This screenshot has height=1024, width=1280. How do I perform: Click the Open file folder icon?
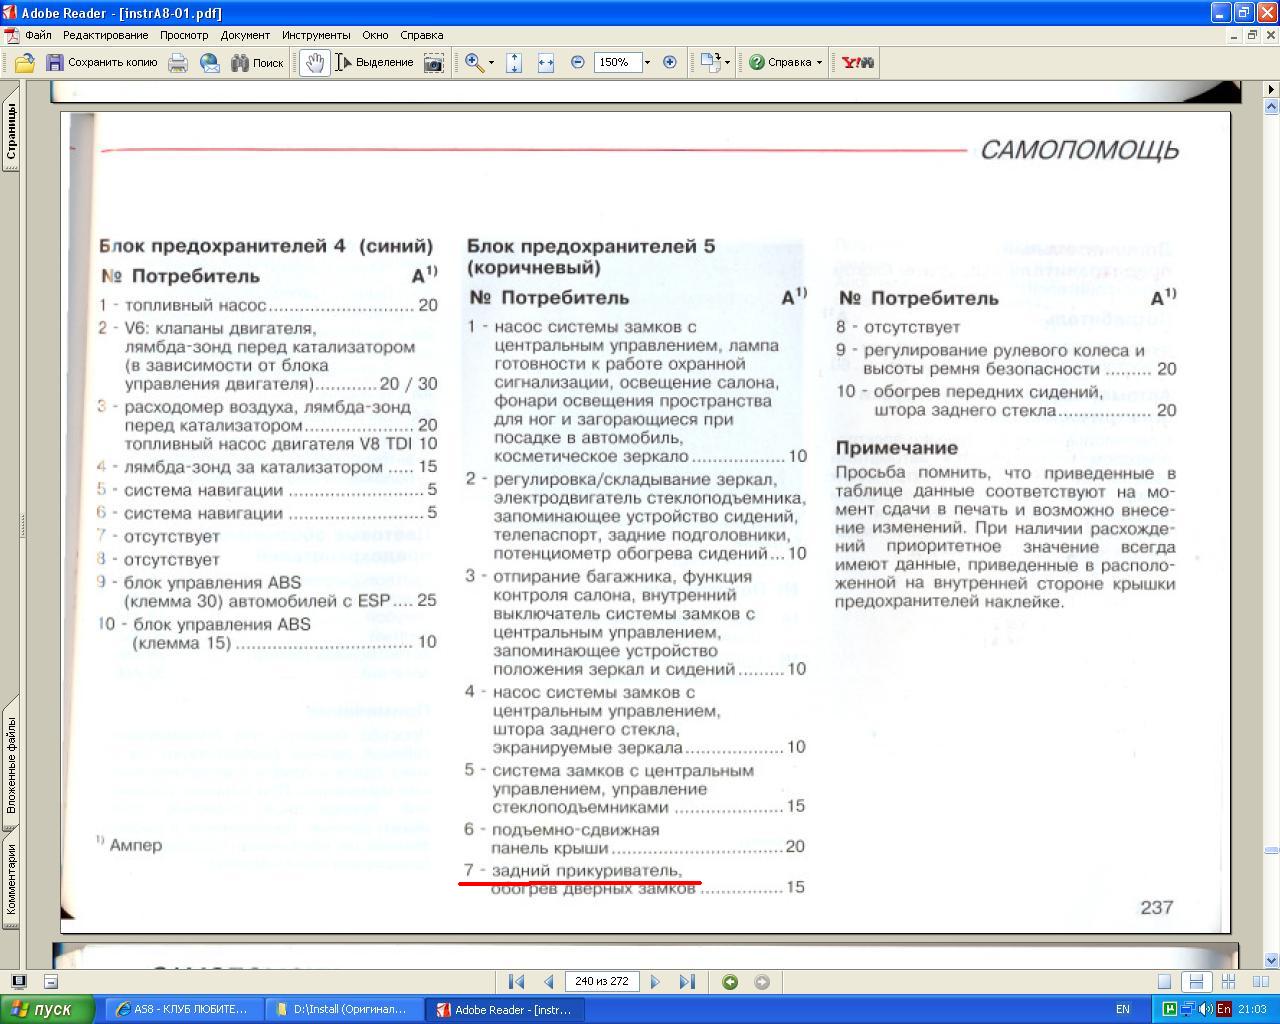24,62
